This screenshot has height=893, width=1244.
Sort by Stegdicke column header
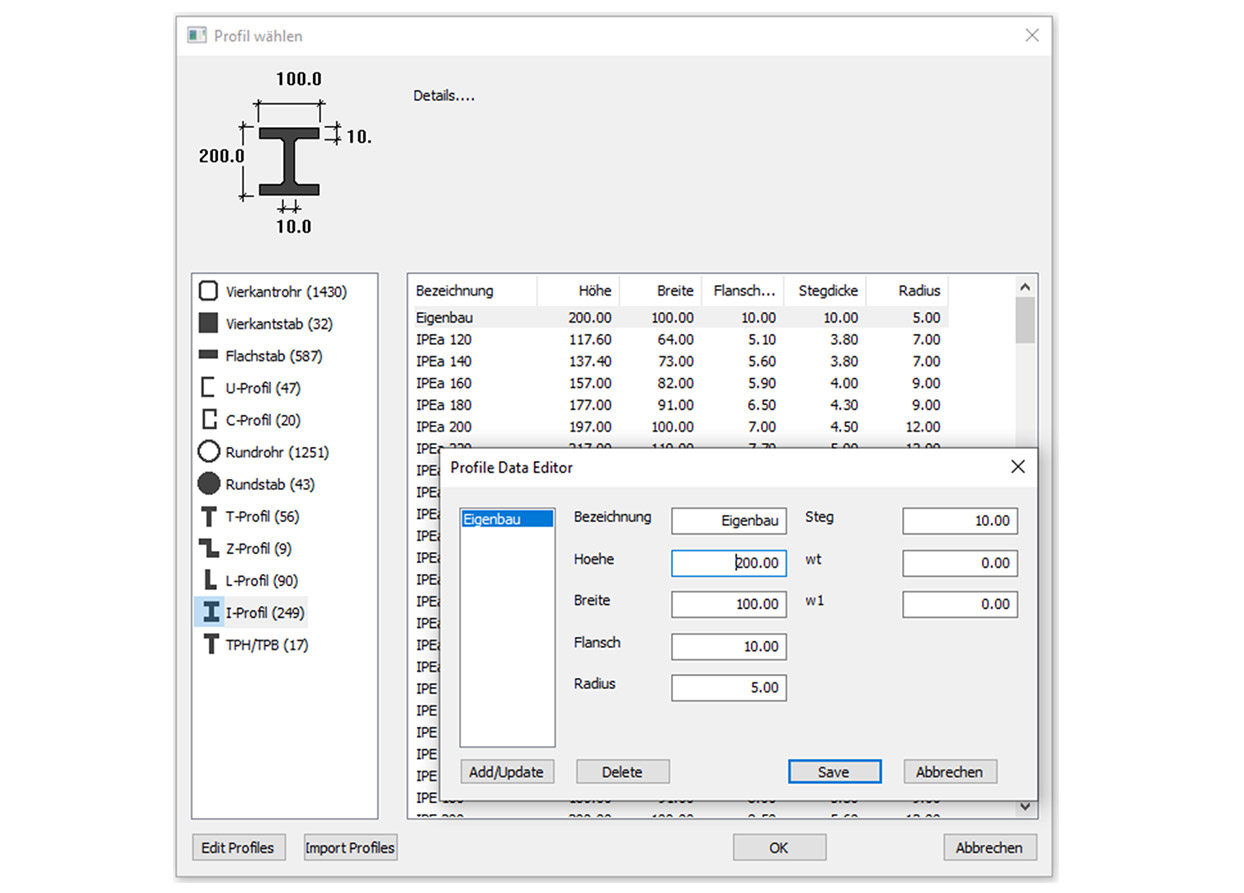pos(825,291)
